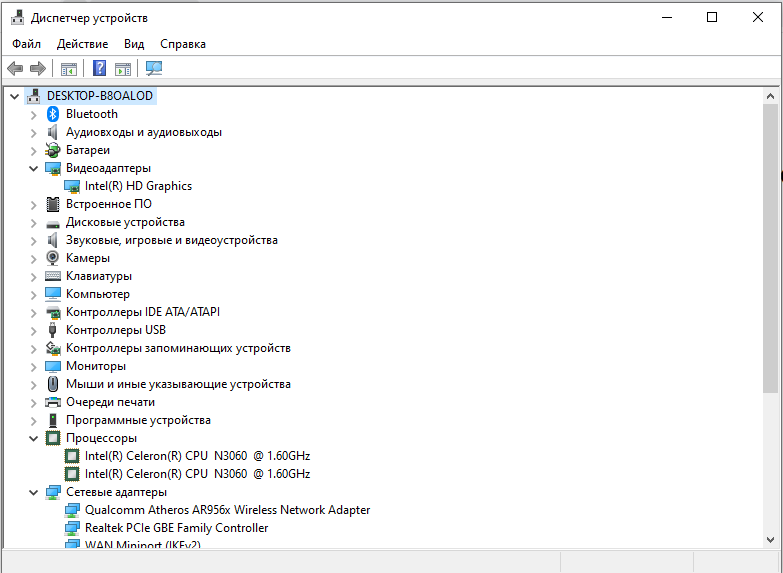Click the scrollbar up arrow
Viewport: 783px width, 573px height.
point(770,96)
